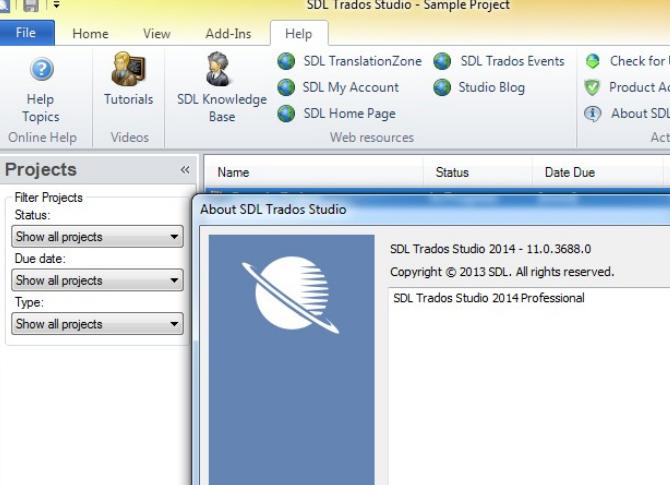The width and height of the screenshot is (670, 485).
Task: Launch the Tutorials videos icon
Action: click(128, 72)
